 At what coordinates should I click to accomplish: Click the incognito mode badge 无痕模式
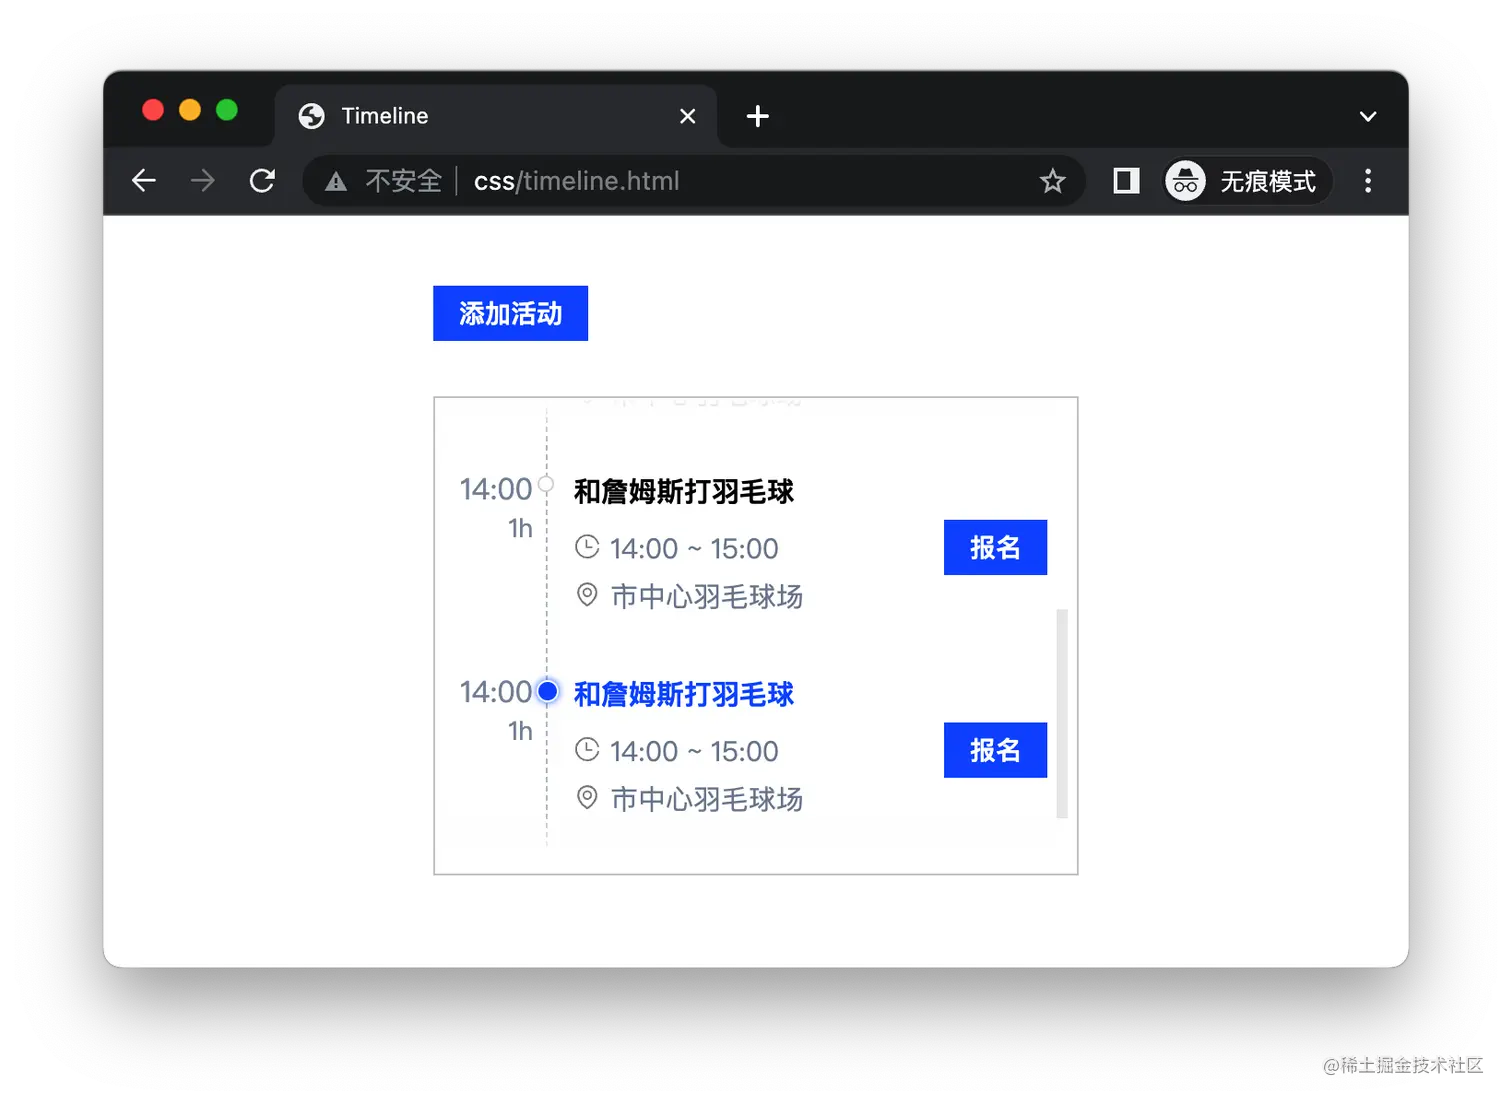pyautogui.click(x=1245, y=181)
